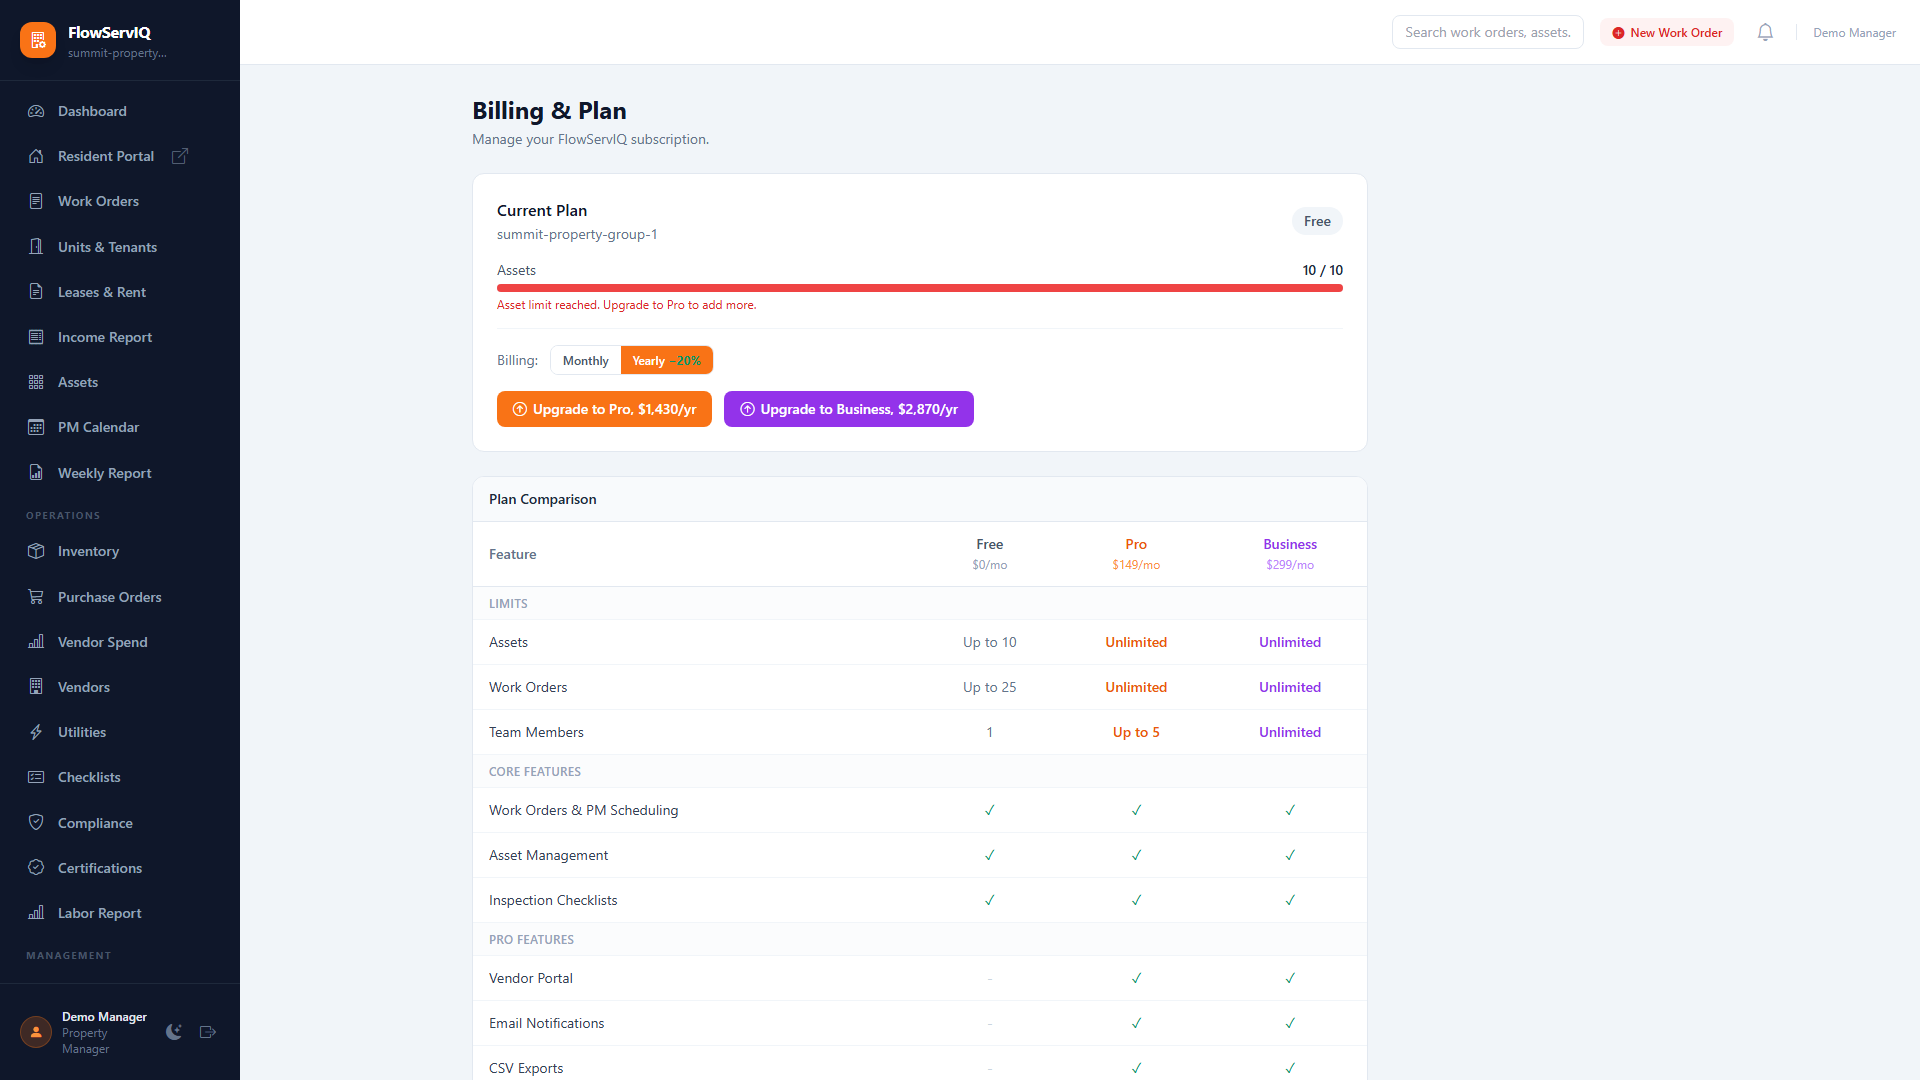
Task: Click the asset limit reached warning text
Action: pyautogui.click(x=626, y=305)
